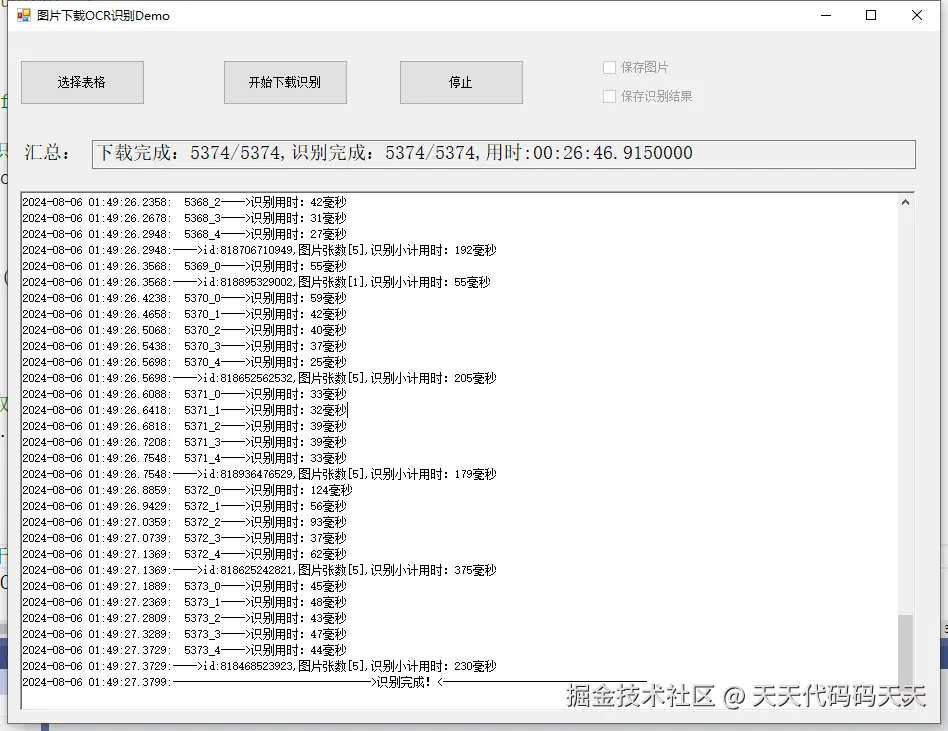The width and height of the screenshot is (948, 731).
Task: Click the scrollbar up arrow
Action: [x=906, y=199]
